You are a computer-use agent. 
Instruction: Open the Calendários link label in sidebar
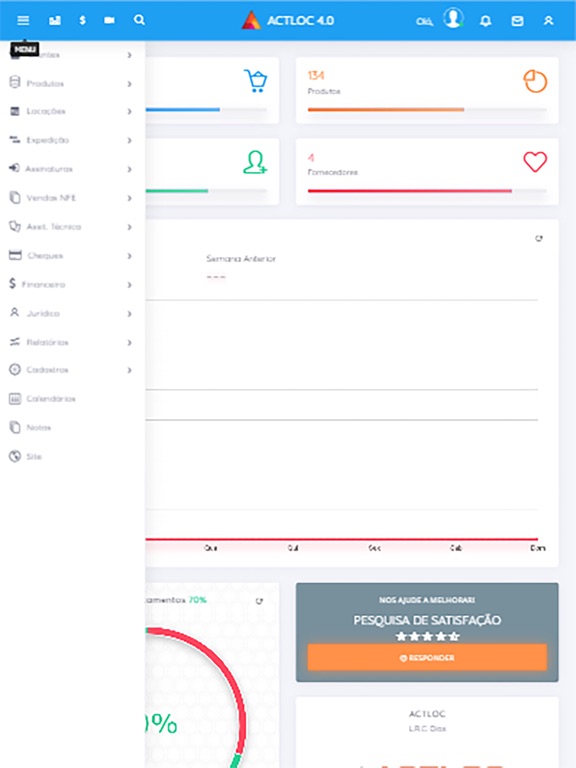[x=51, y=399]
